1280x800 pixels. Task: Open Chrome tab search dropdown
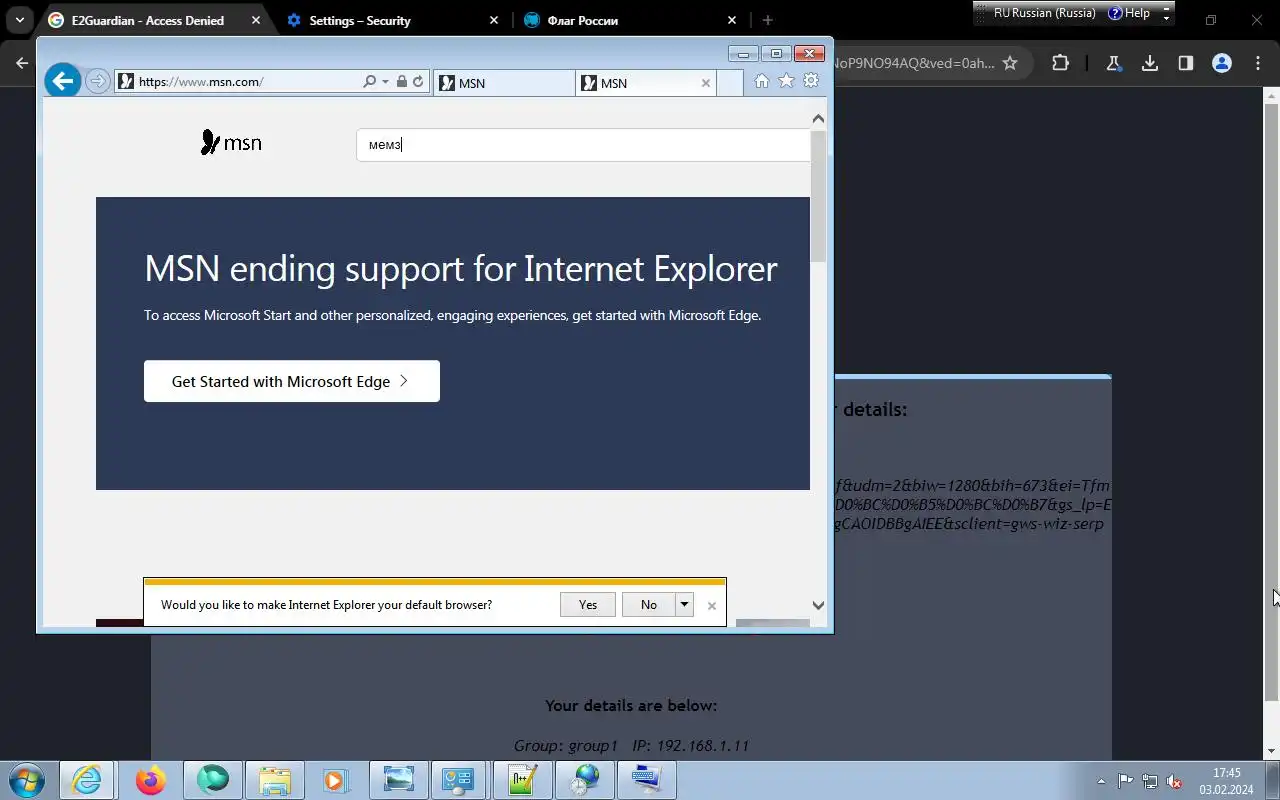(x=19, y=20)
